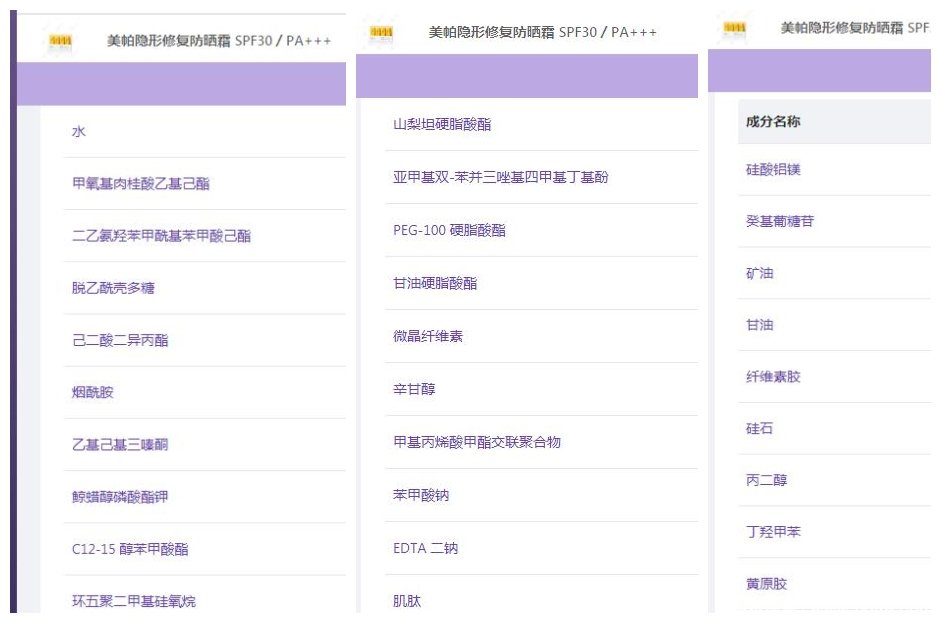Open 二乙氨羟苯甲酰基苯甲酸己酯 ingredient entry
Image resolution: width=941 pixels, height=623 pixels.
click(x=161, y=236)
